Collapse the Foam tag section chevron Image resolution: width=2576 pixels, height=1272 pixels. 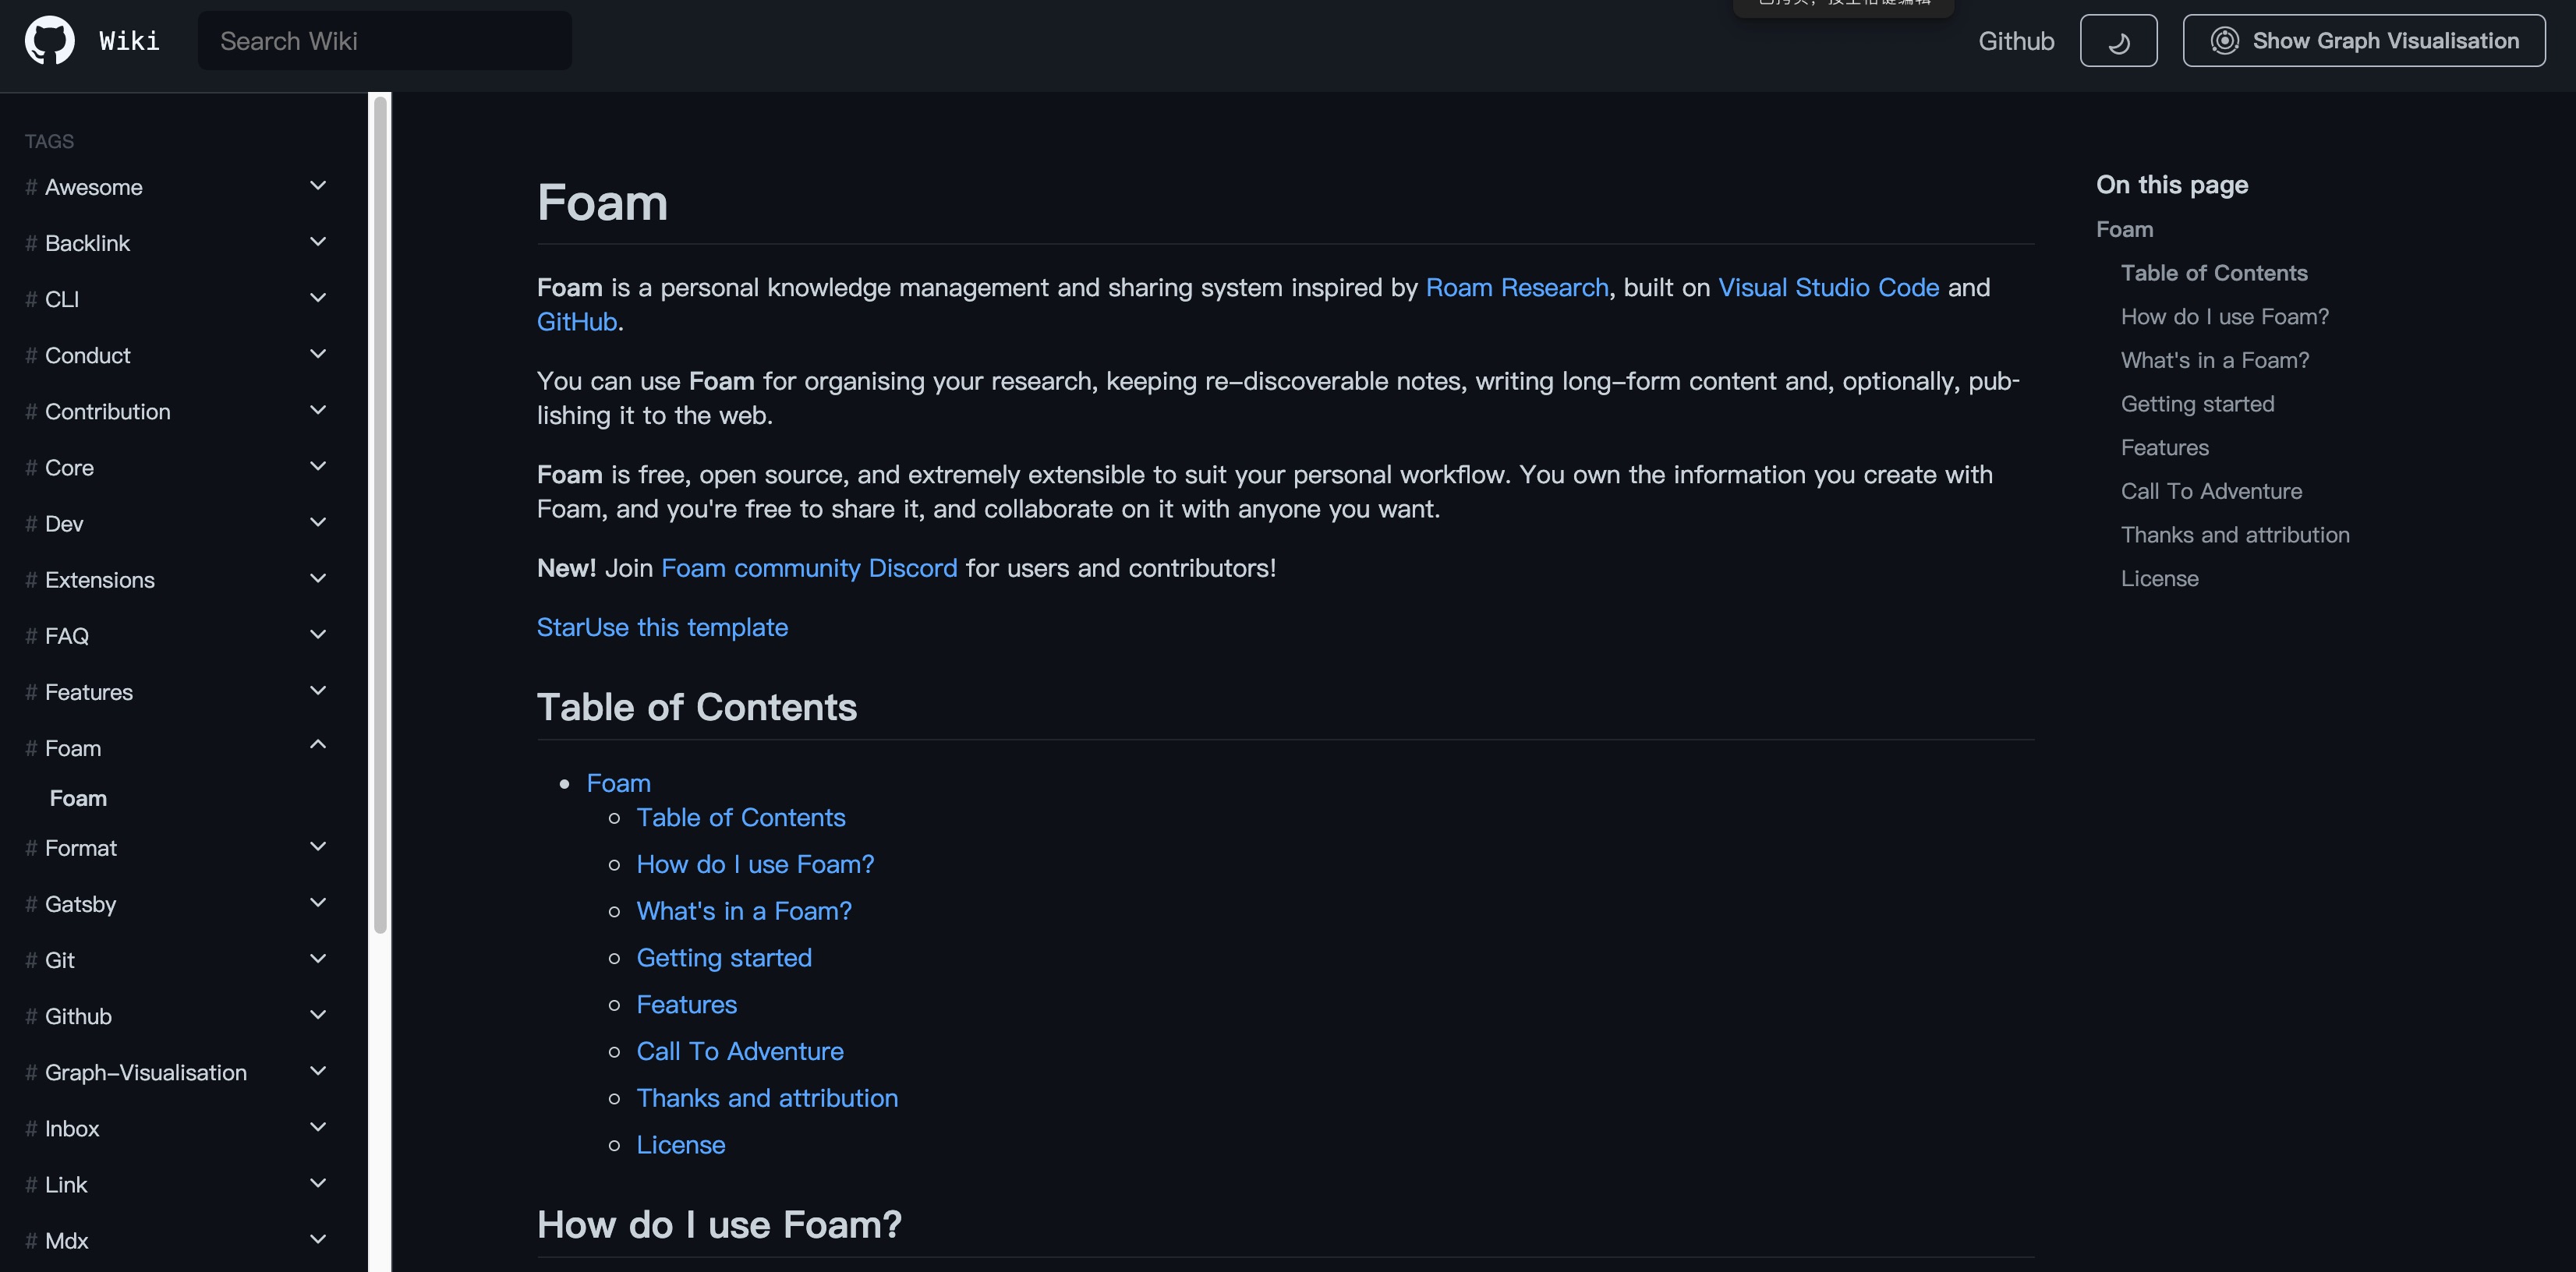coord(318,744)
